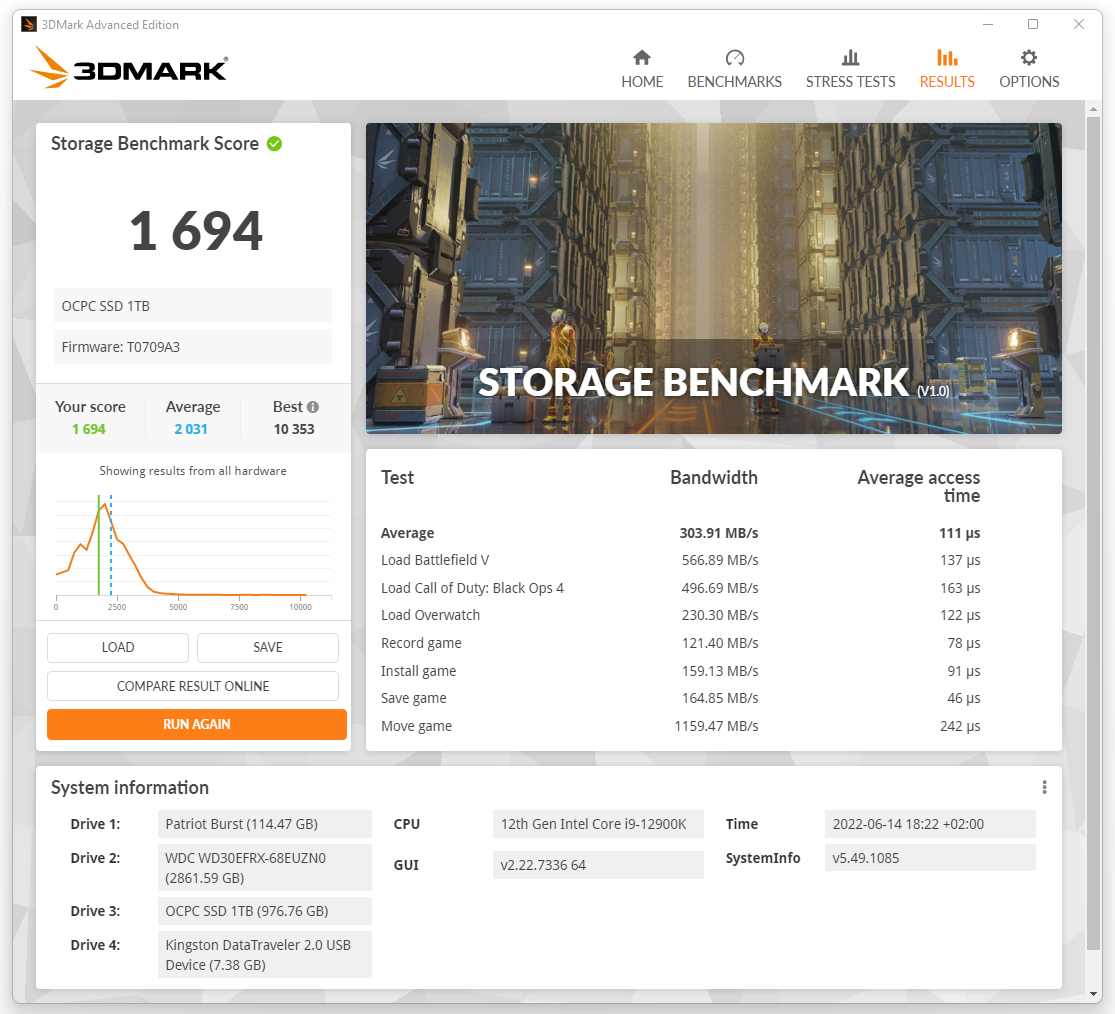Click the 3DMark app icon in title bar

29,25
